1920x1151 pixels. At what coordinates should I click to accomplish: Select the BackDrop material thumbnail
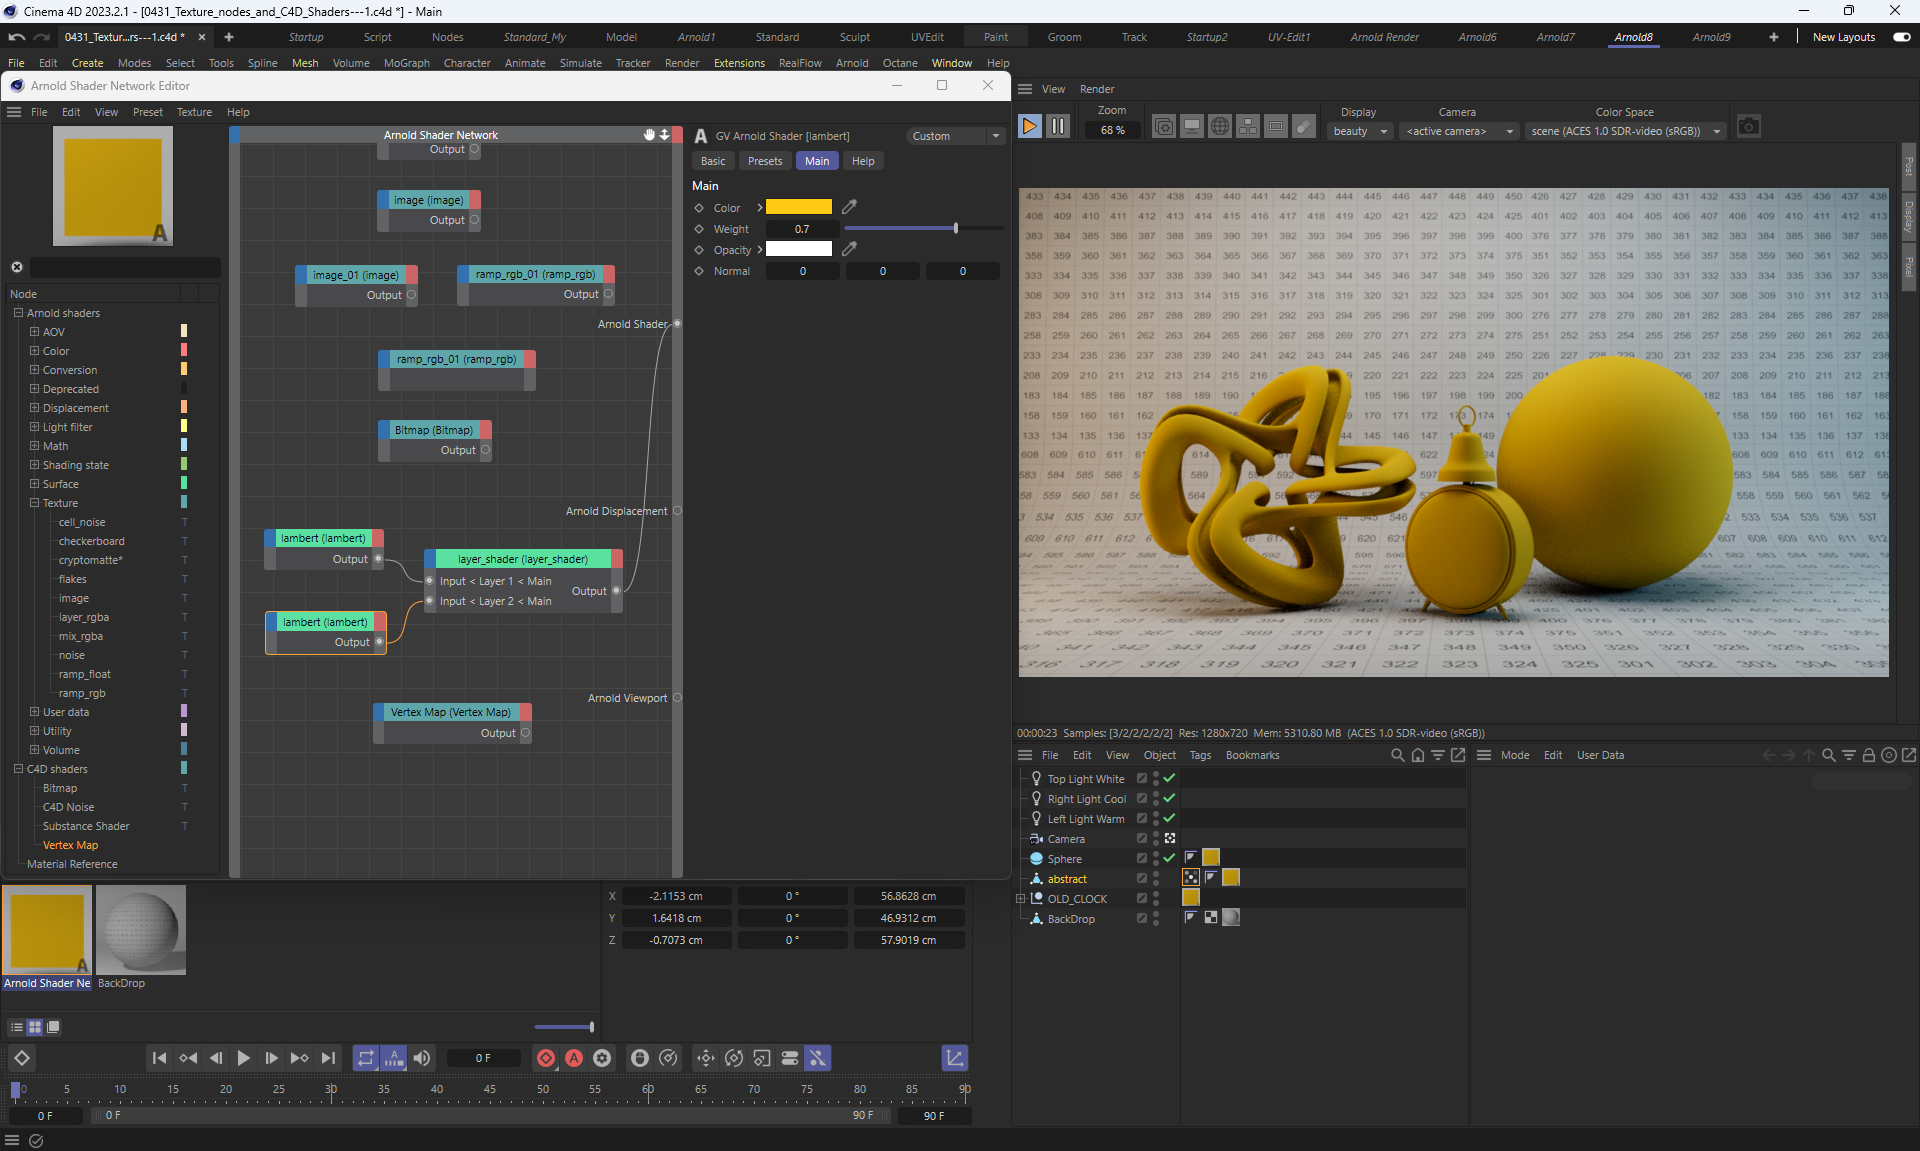(141, 930)
